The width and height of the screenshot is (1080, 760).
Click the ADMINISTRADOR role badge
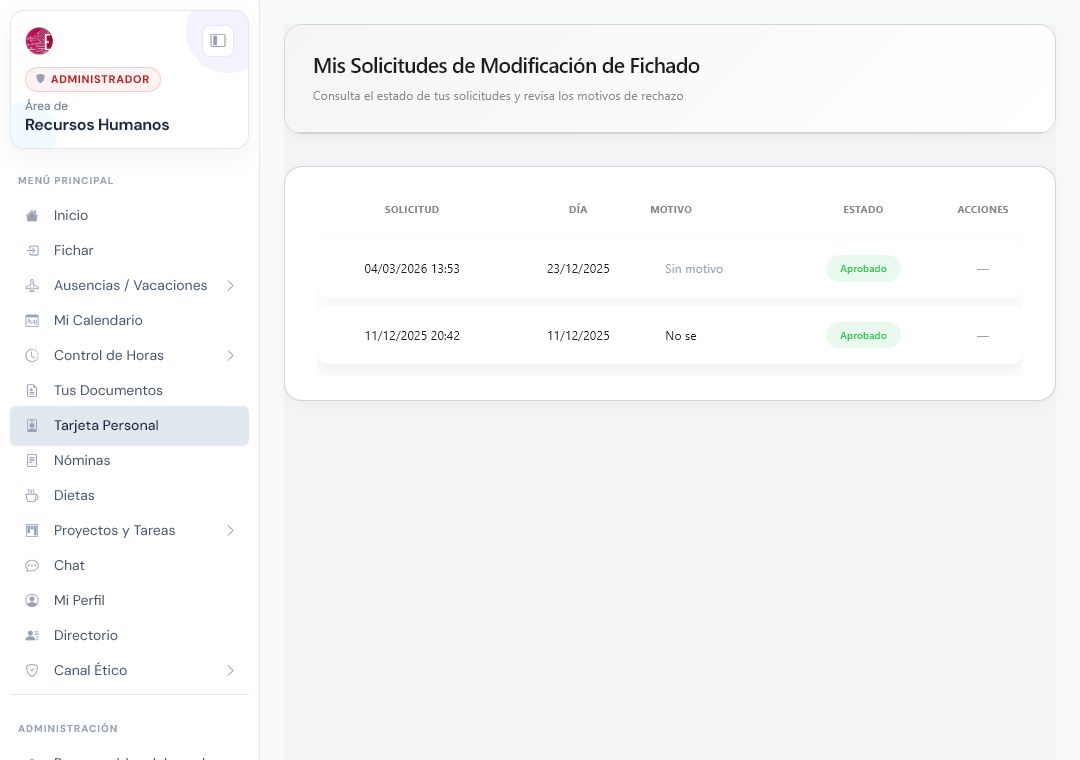pyautogui.click(x=93, y=79)
